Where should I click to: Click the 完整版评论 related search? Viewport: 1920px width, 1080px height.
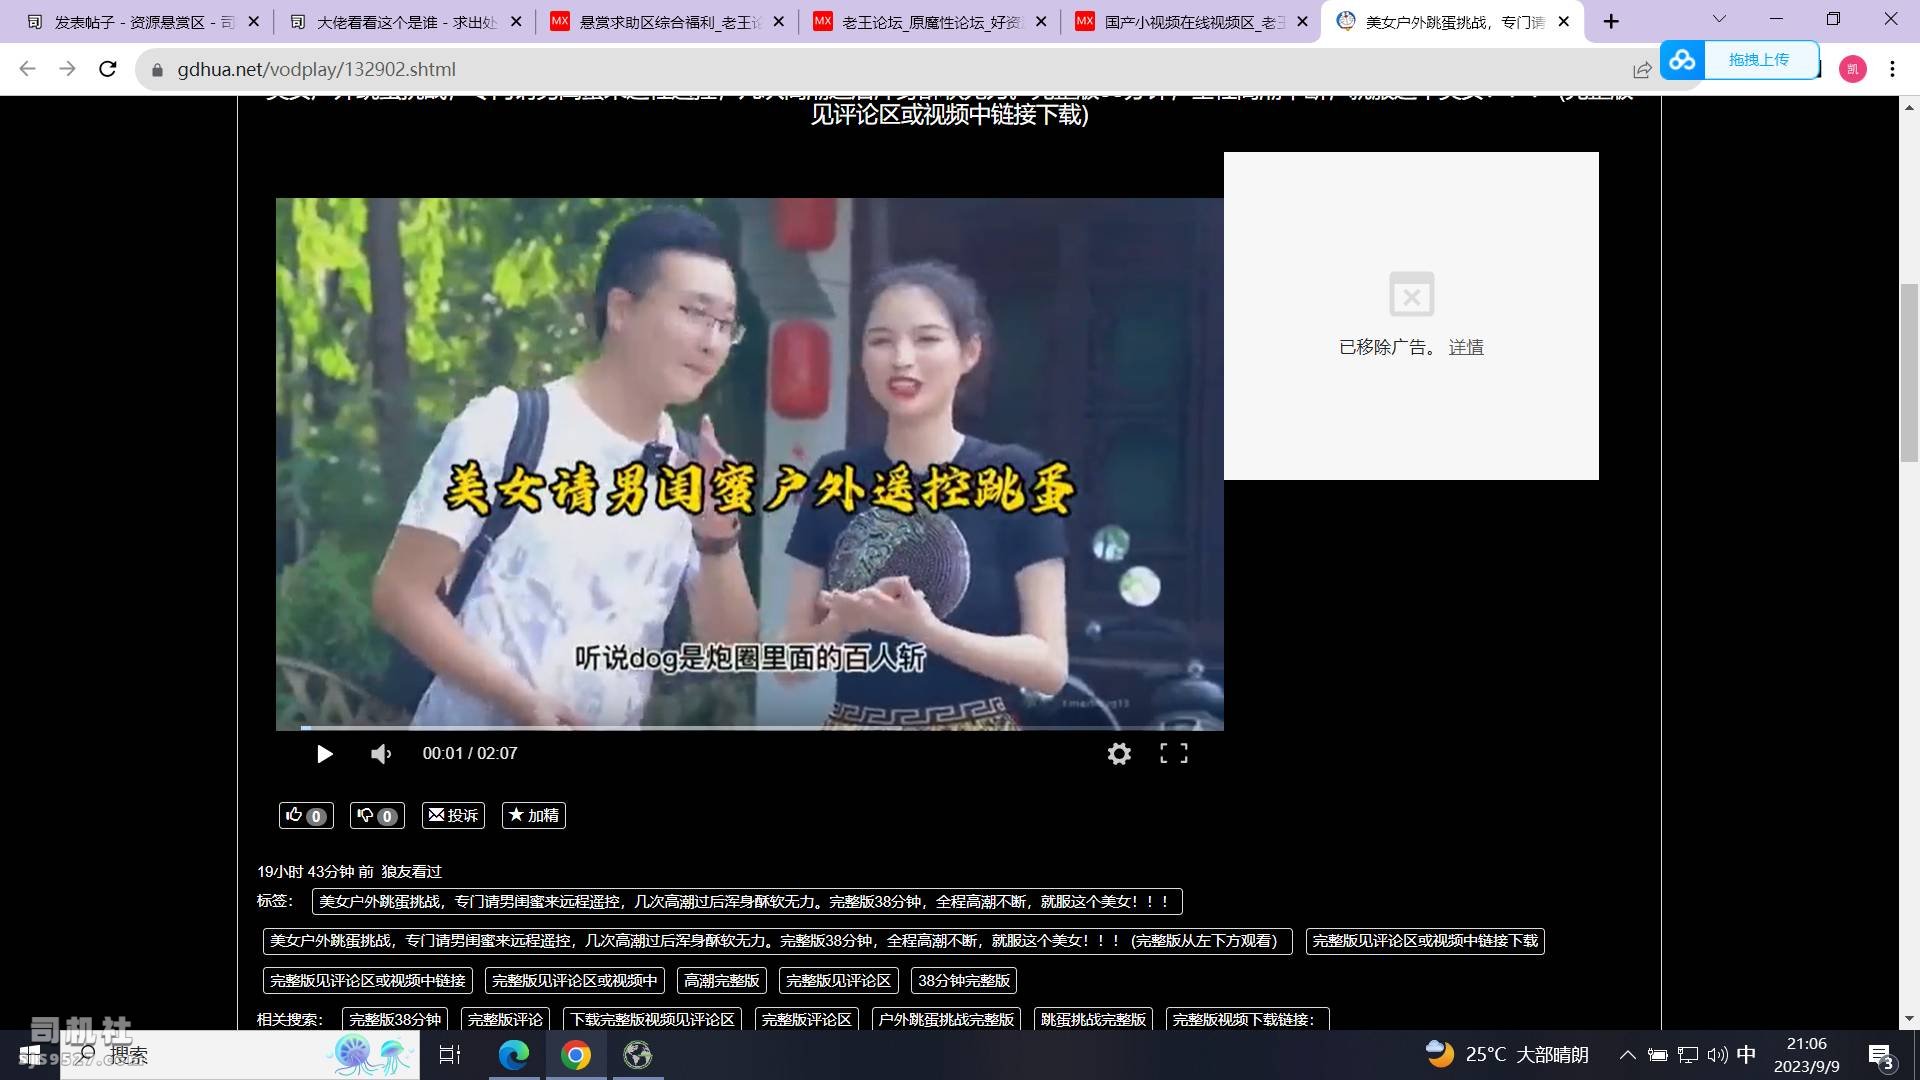[x=505, y=1019]
